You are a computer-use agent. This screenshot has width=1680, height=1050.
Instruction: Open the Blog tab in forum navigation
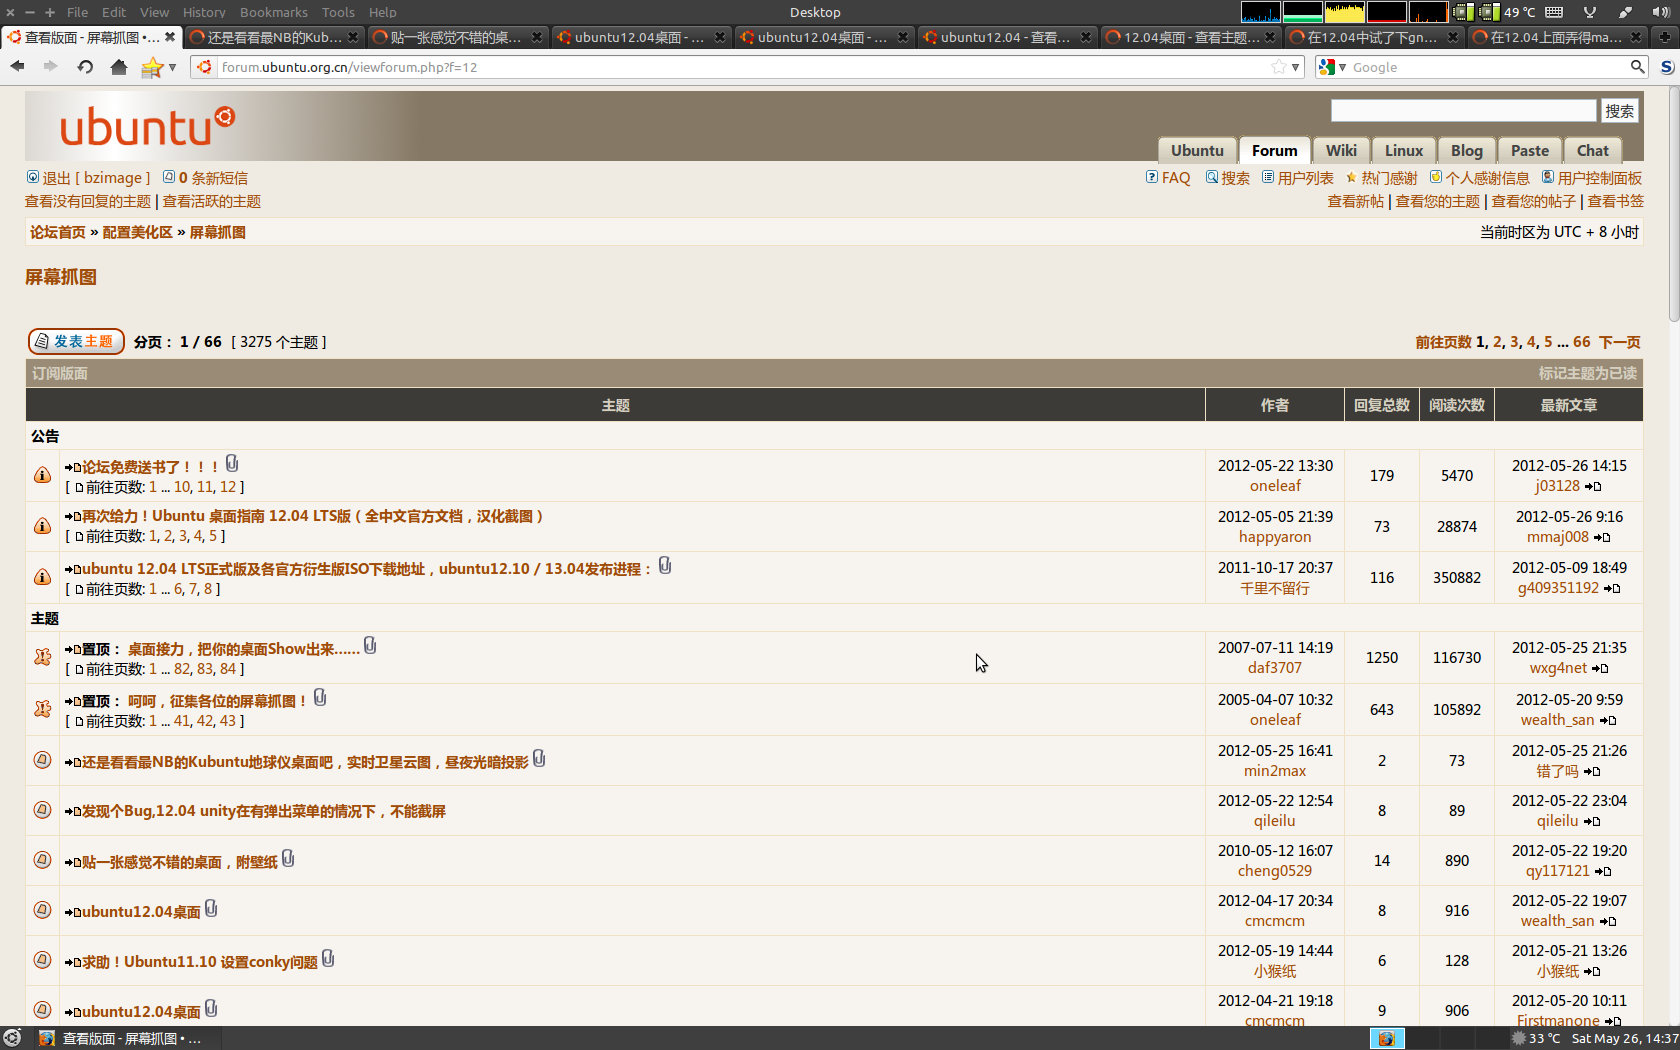point(1466,150)
